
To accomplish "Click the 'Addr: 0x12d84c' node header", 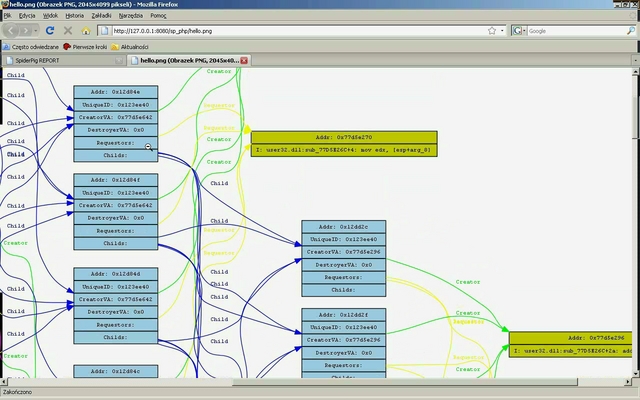I will click(x=116, y=371).
